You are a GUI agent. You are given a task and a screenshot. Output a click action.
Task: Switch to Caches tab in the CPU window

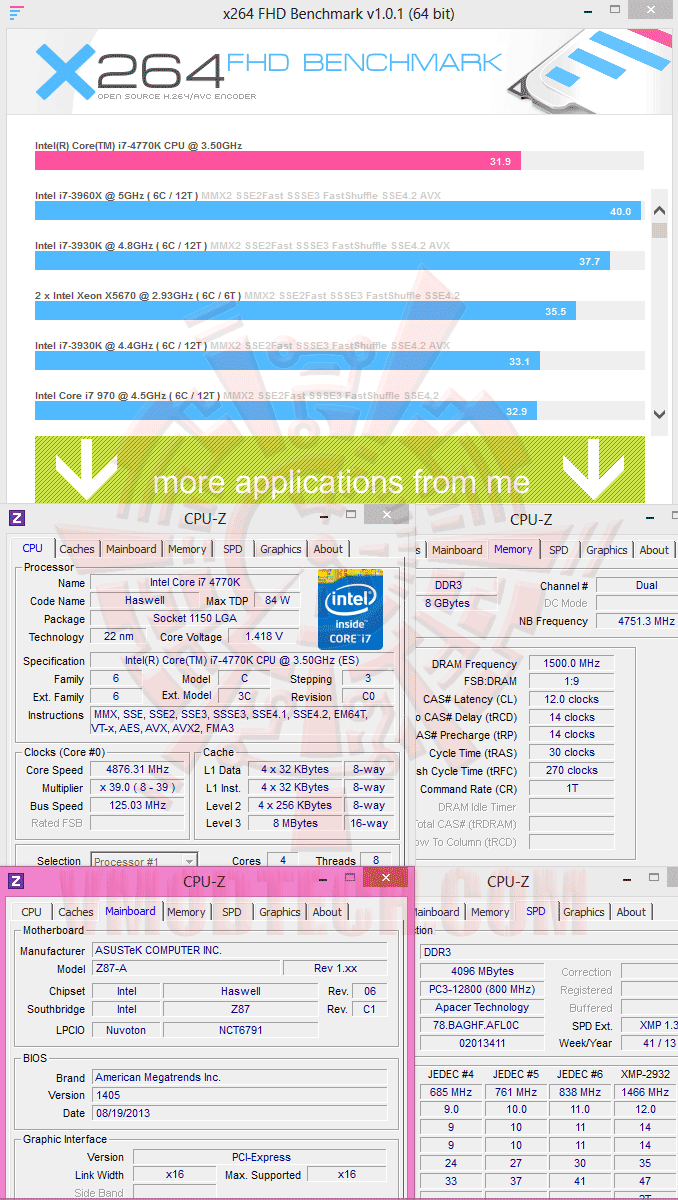point(77,549)
